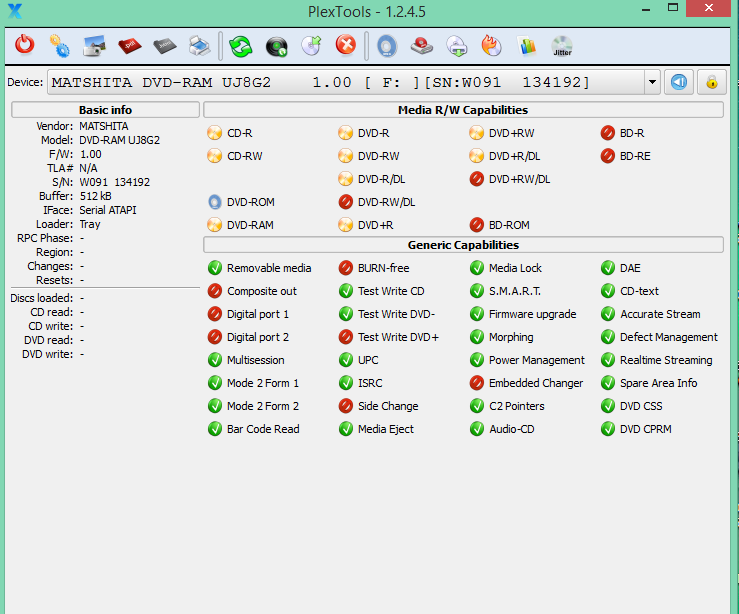Click the CD-R capability disc icon
The height and width of the screenshot is (614, 739).
(214, 133)
